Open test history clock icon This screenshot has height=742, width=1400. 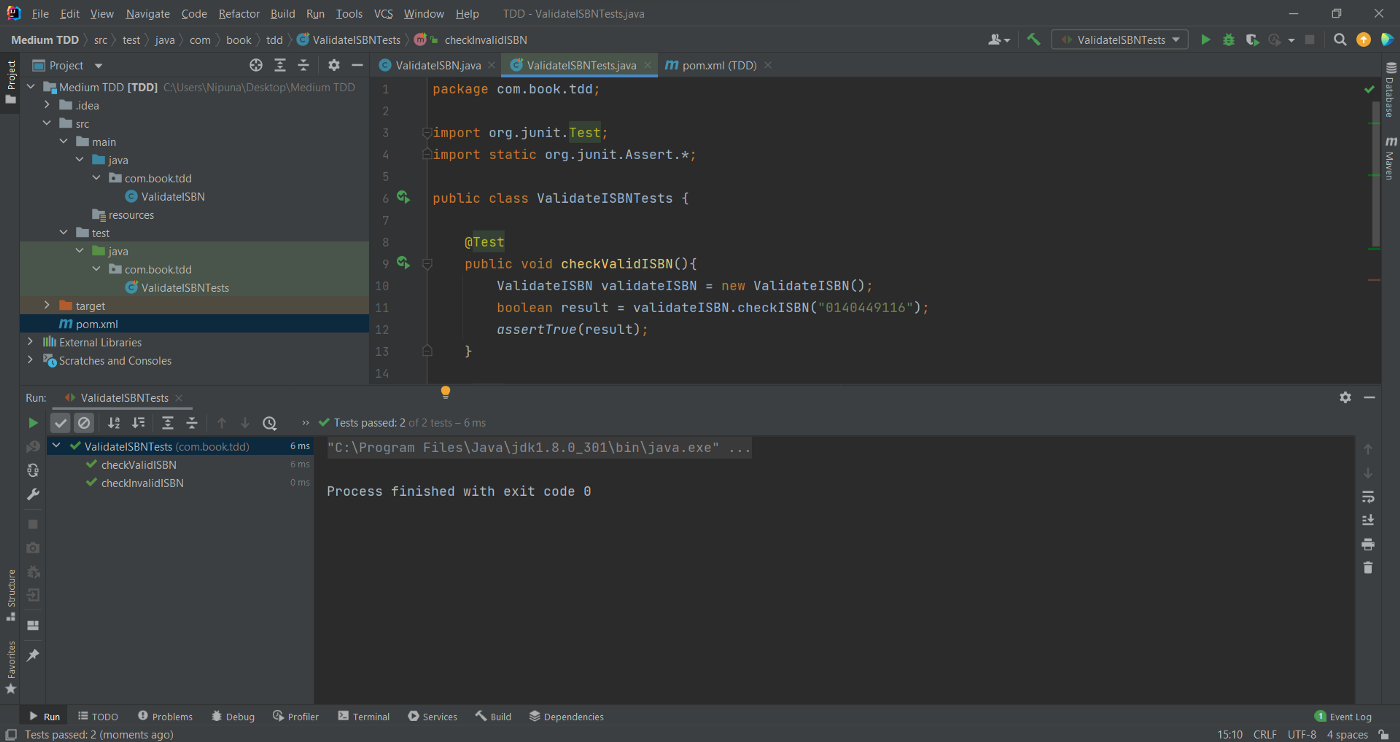[270, 423]
